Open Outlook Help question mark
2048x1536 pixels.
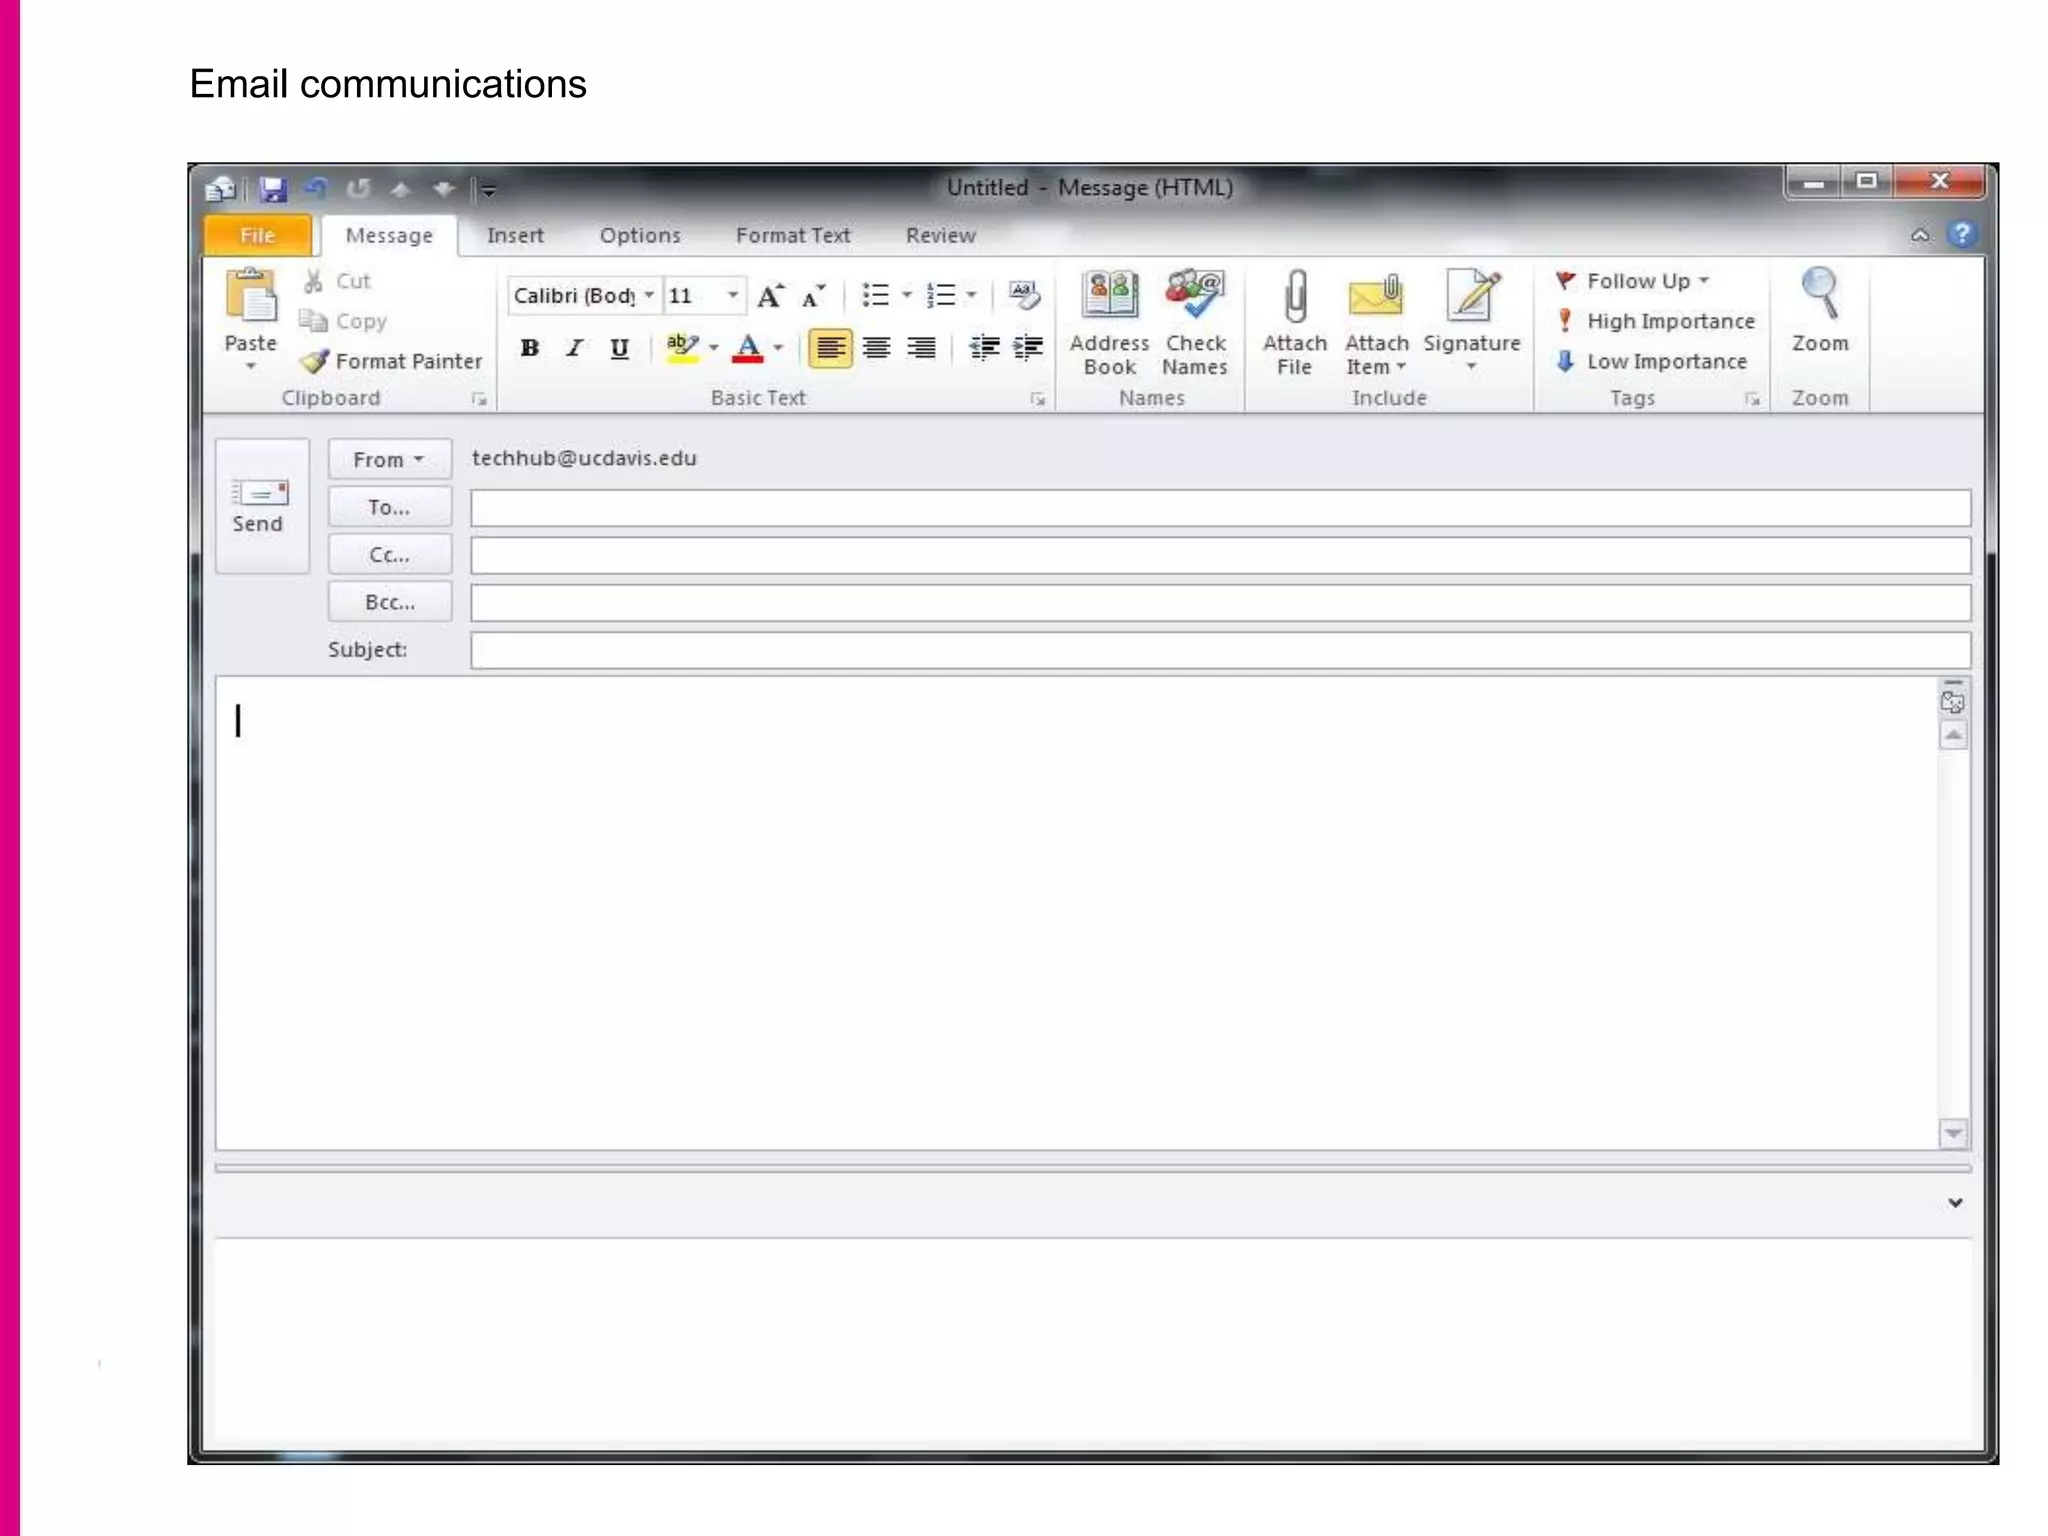pyautogui.click(x=1962, y=234)
